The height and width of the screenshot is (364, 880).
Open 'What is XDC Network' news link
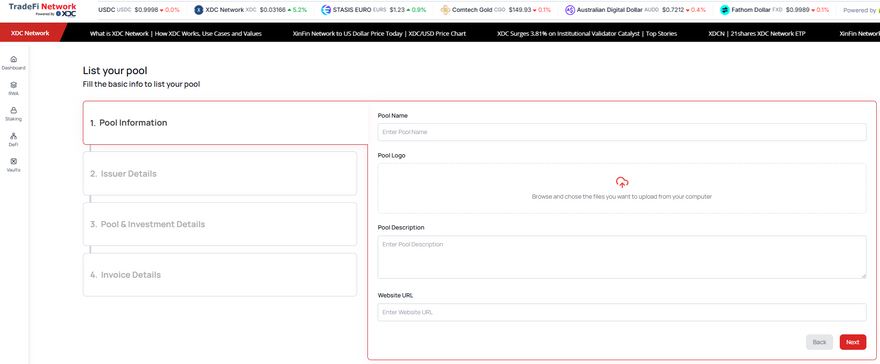tap(176, 34)
